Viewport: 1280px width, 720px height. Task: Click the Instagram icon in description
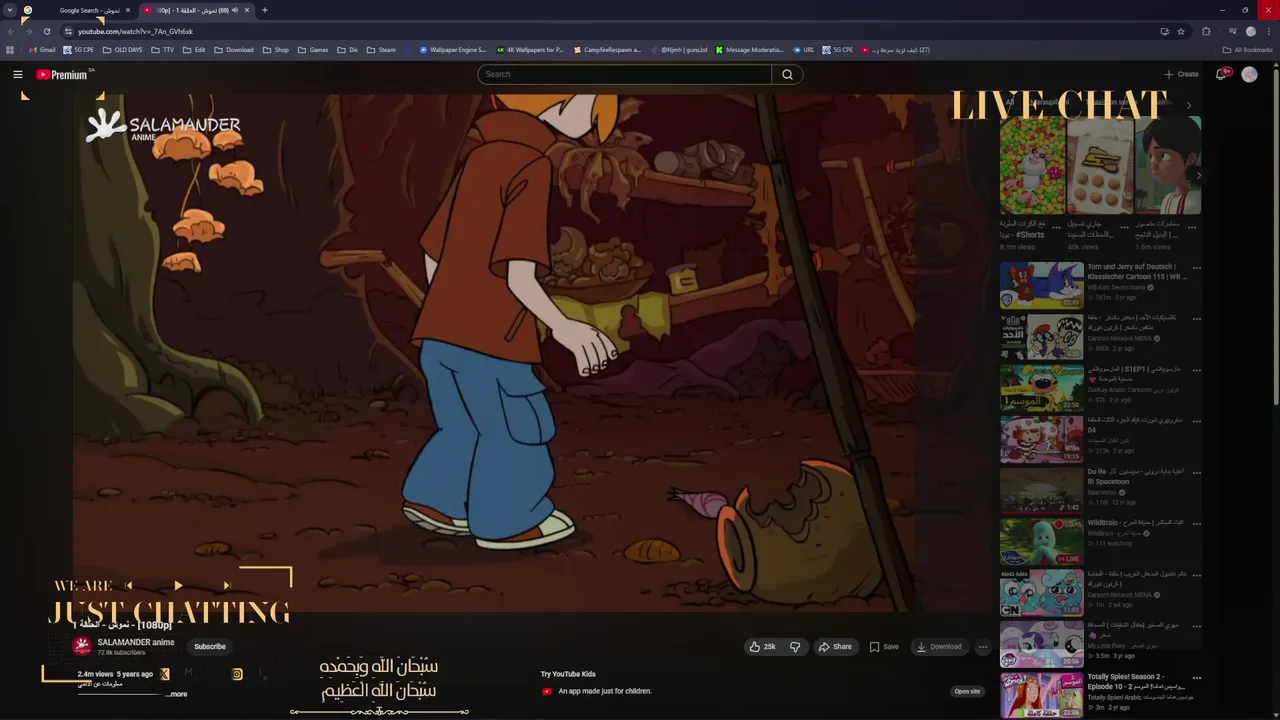(237, 674)
